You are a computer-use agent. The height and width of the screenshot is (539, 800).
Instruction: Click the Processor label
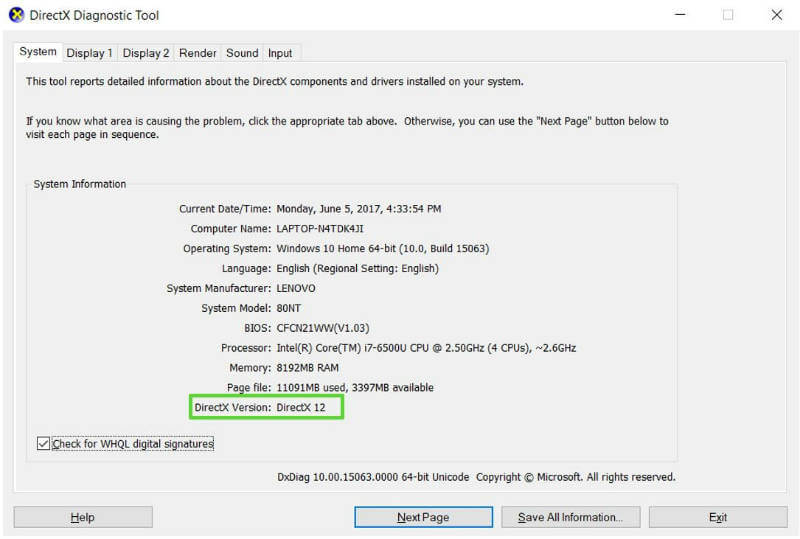point(246,348)
